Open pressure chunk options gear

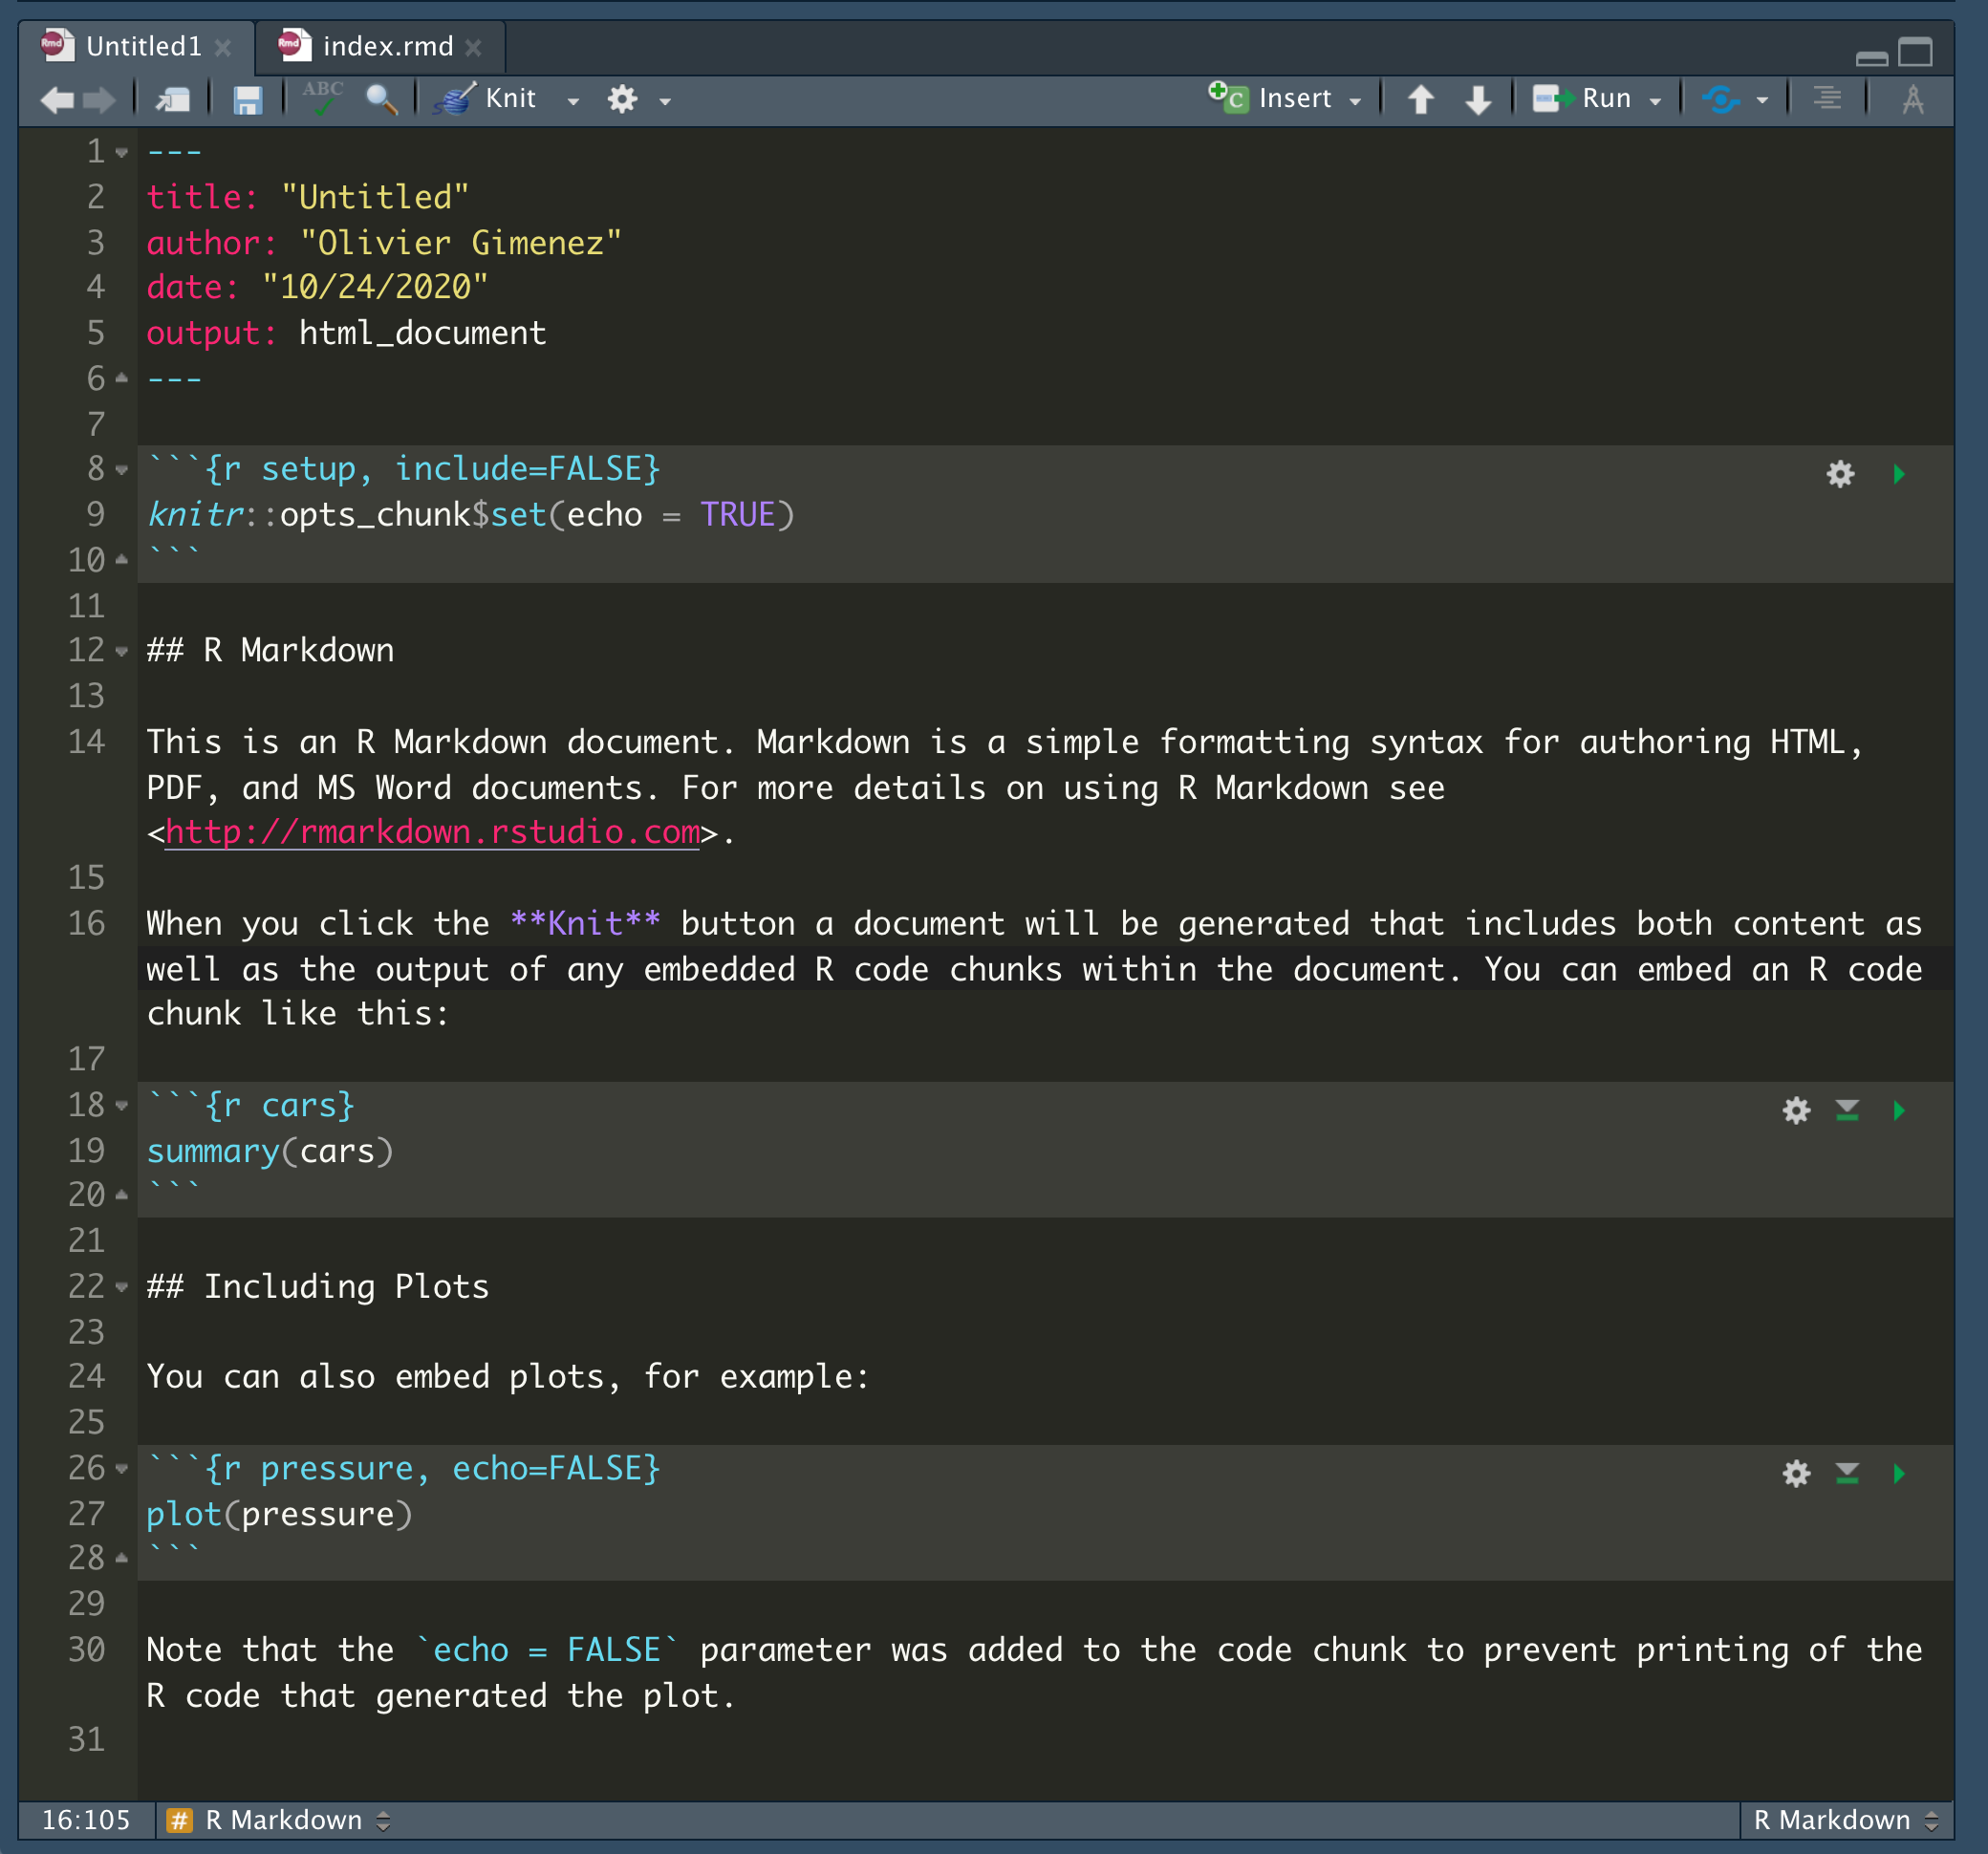point(1796,1473)
